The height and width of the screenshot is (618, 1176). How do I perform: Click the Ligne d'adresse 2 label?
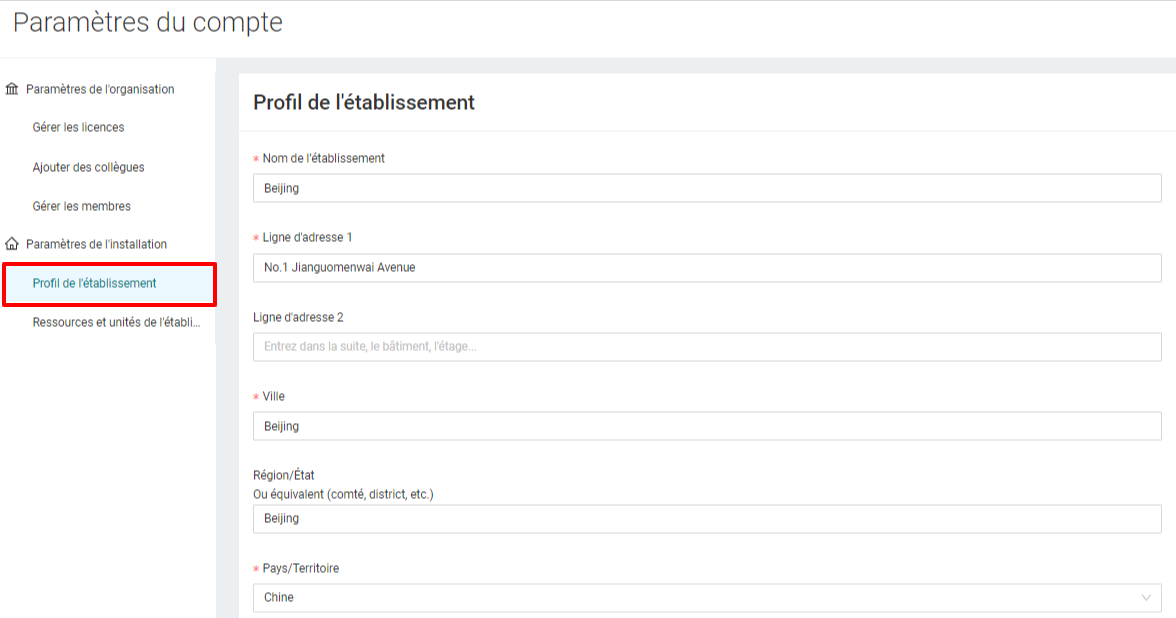pos(298,317)
